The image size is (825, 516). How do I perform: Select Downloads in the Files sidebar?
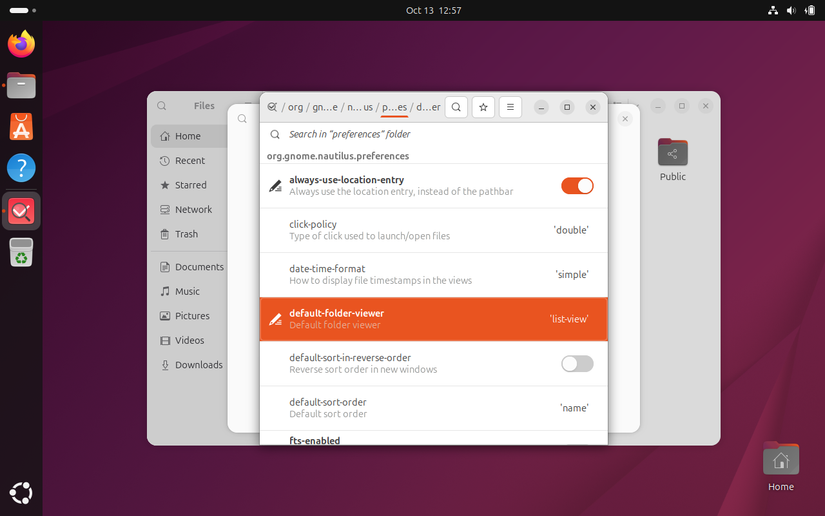pyautogui.click(x=198, y=365)
